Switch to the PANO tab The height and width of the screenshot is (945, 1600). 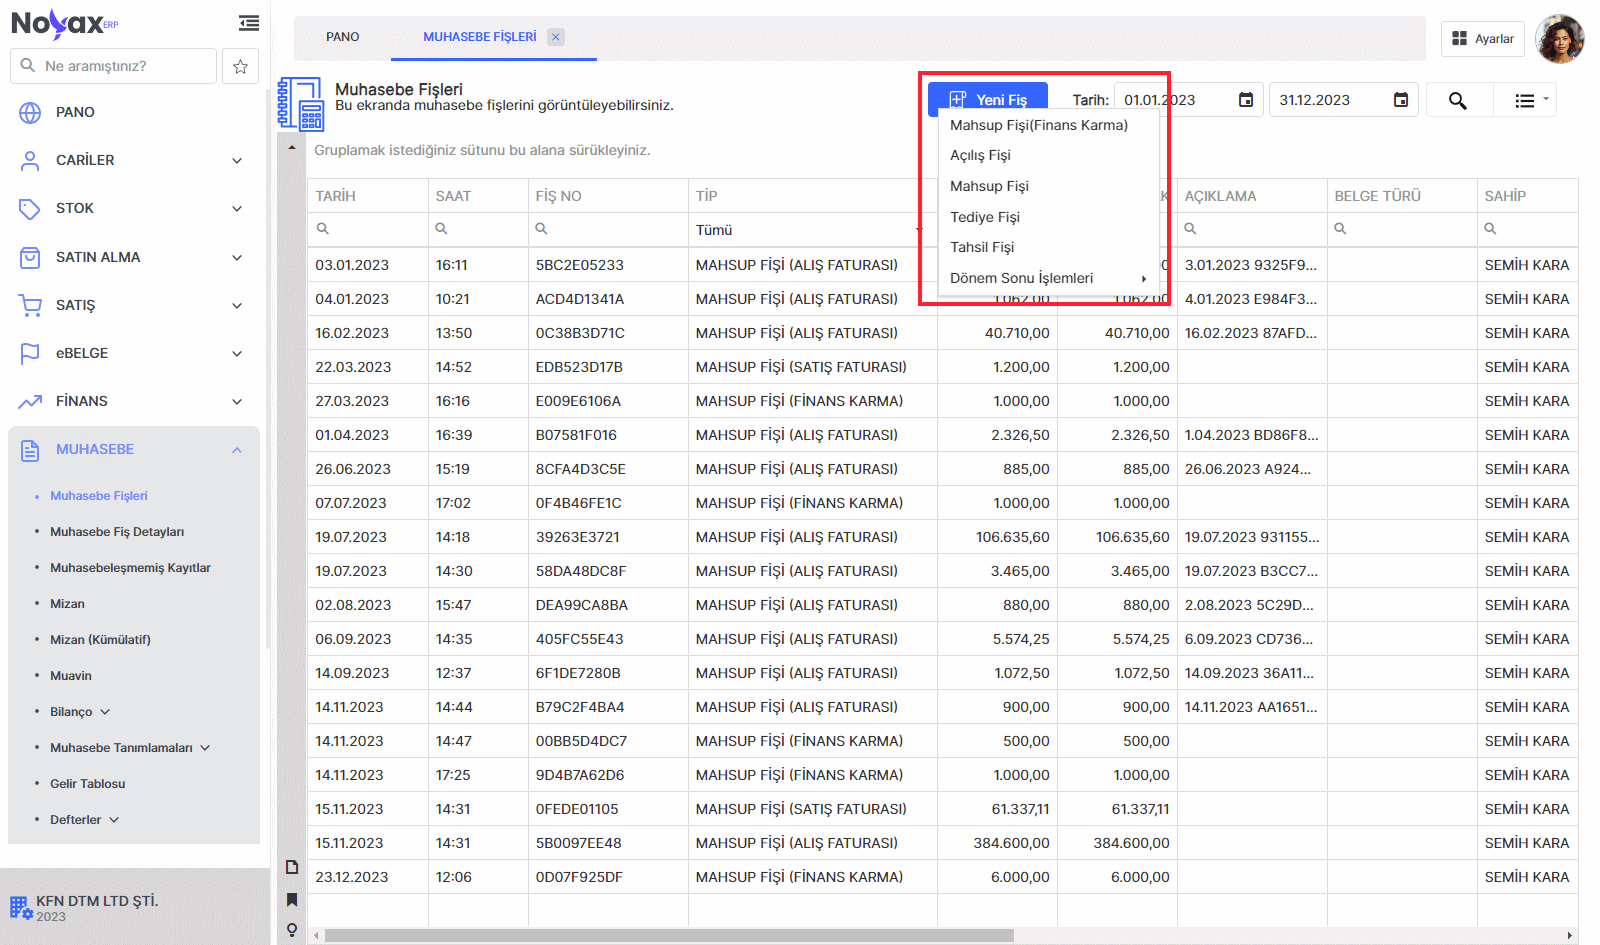(343, 37)
